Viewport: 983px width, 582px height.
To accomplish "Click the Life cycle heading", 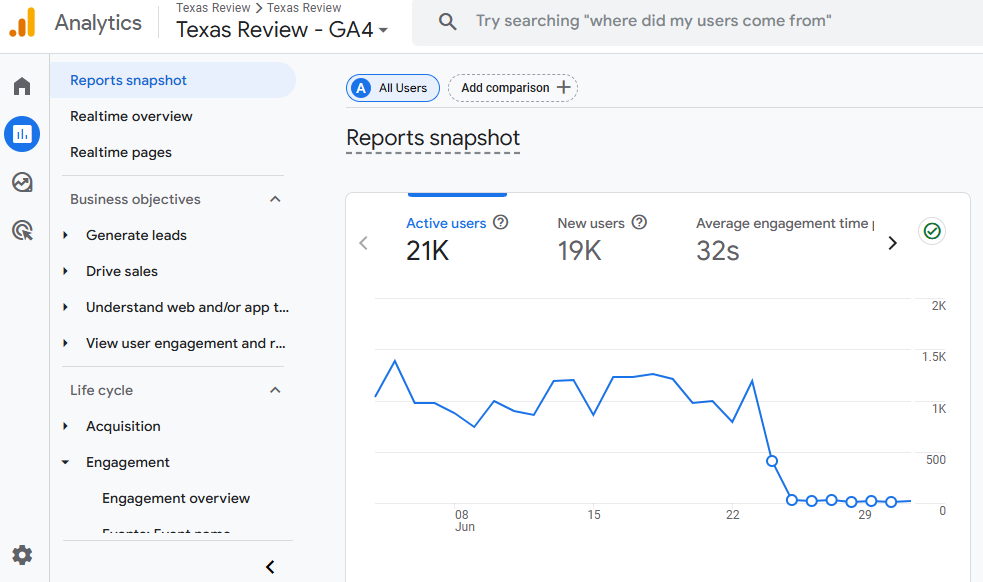I will click(x=102, y=390).
